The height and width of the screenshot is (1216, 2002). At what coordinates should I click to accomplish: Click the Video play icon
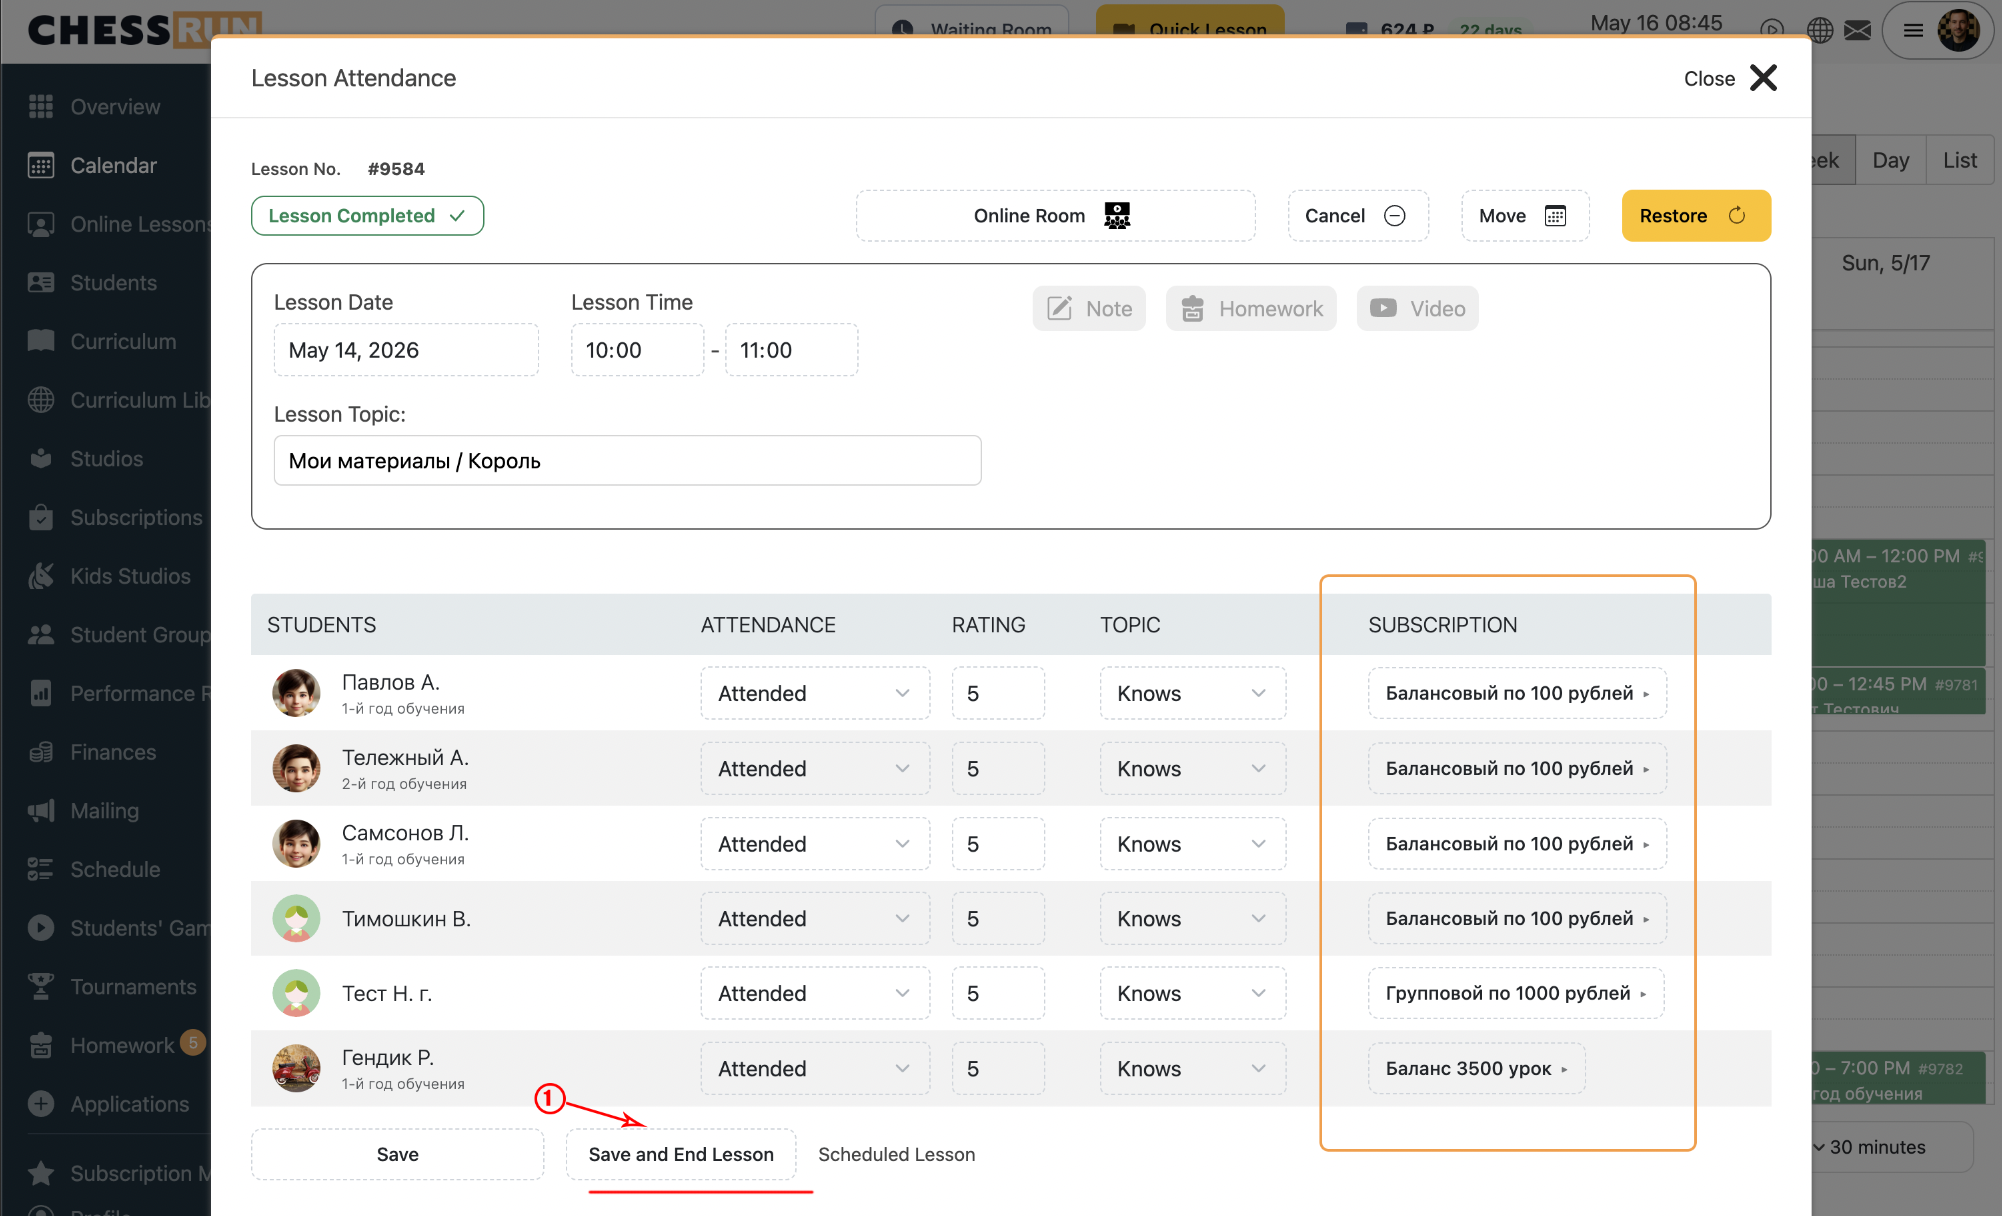1383,308
